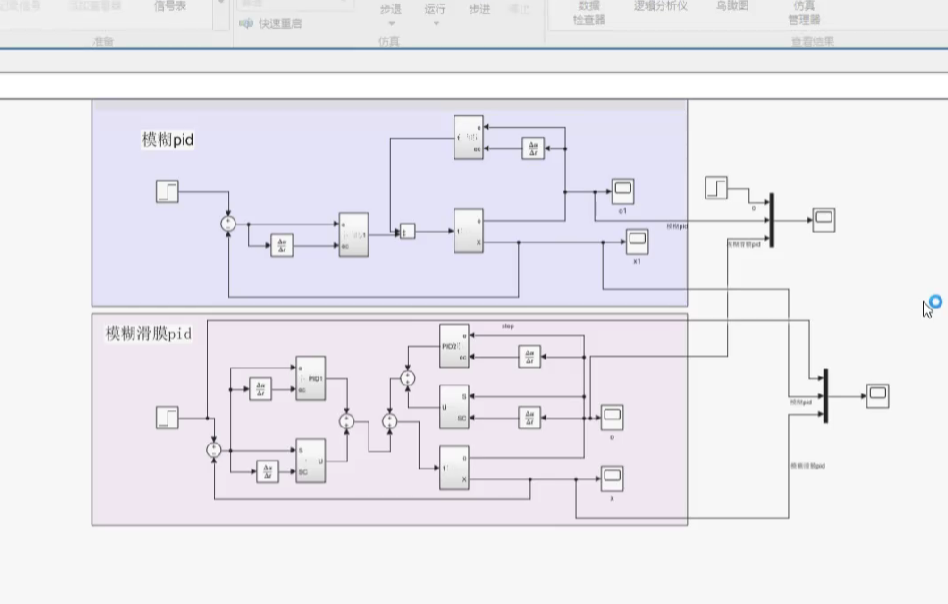The width and height of the screenshot is (948, 604).
Task: Click the 步进 step forward button
Action: (479, 9)
